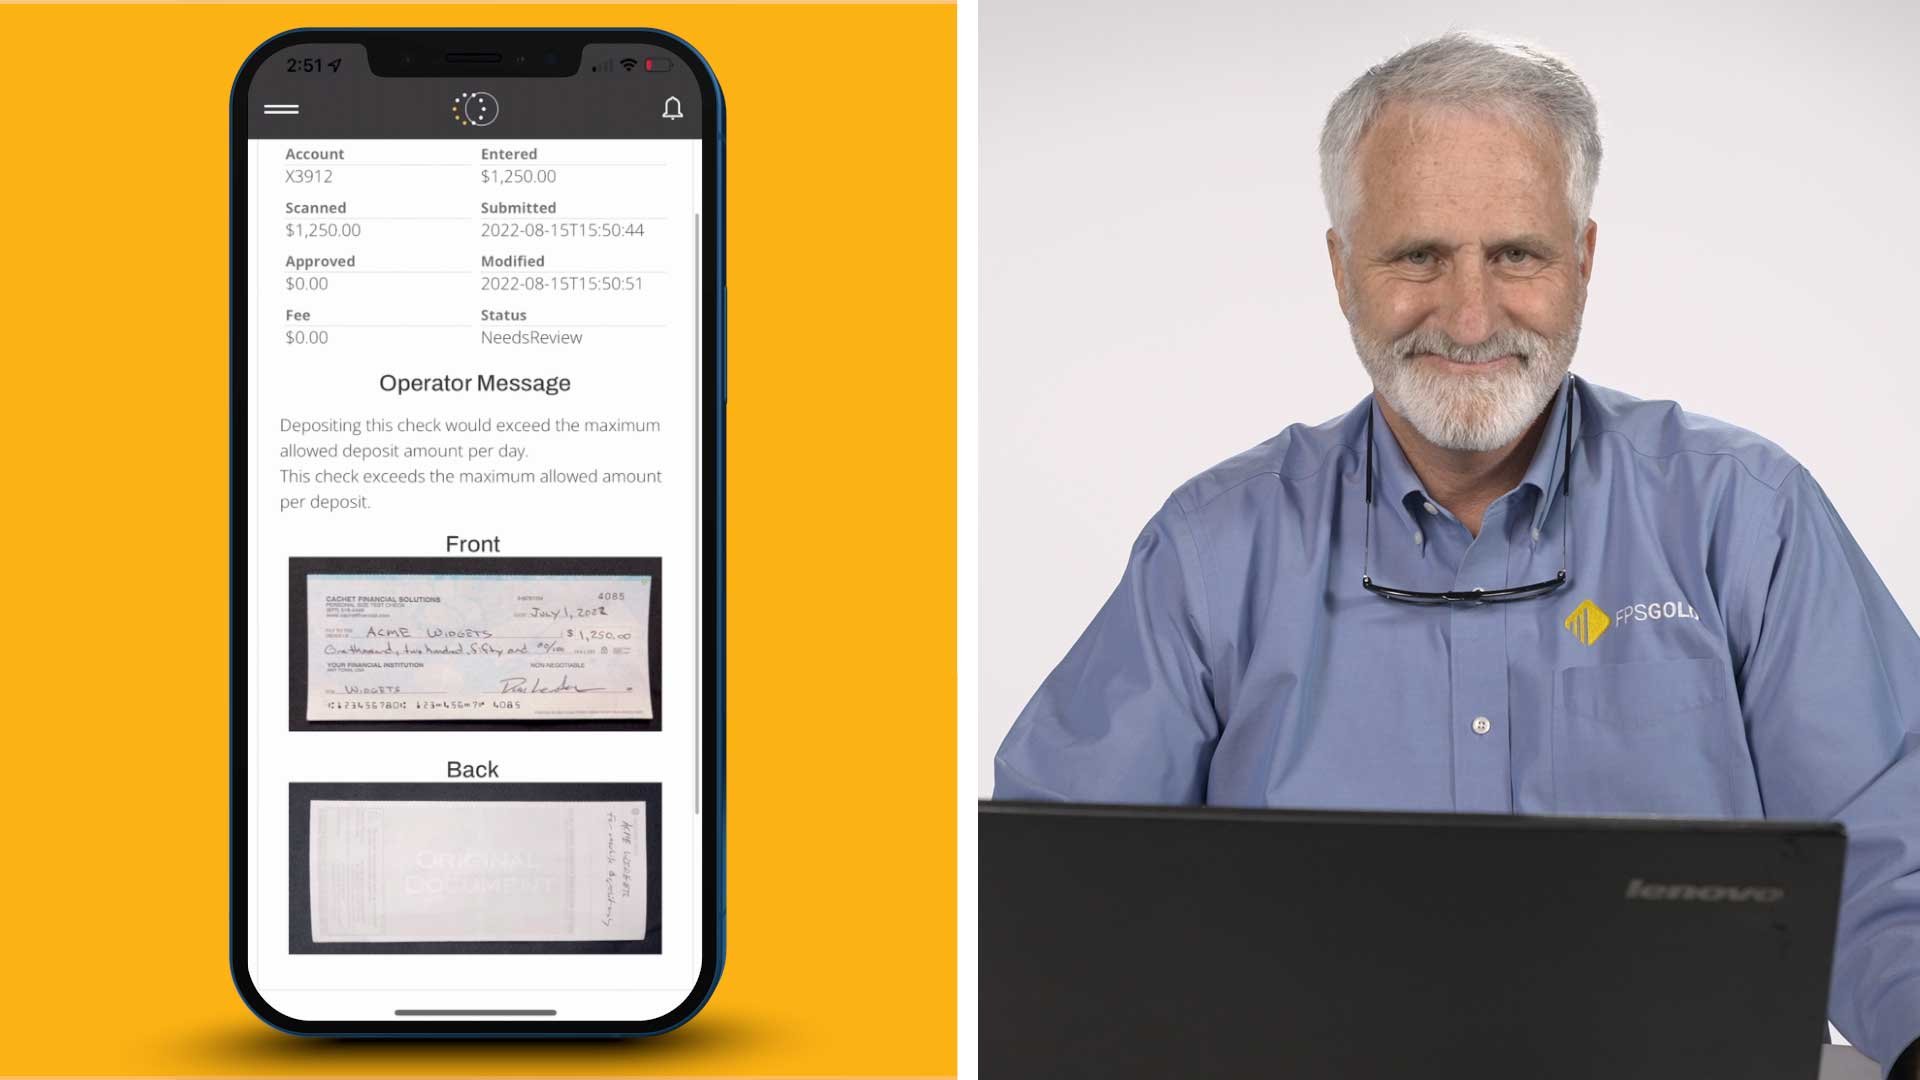
Task: Toggle the NeedsReview status indicator
Action: click(x=531, y=336)
